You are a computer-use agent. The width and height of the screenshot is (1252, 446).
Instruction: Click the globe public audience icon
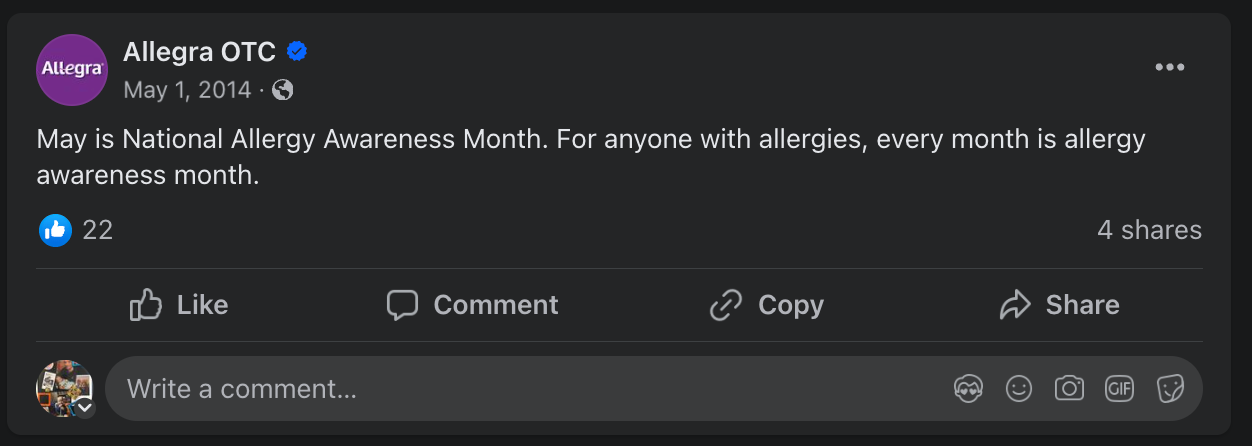283,90
